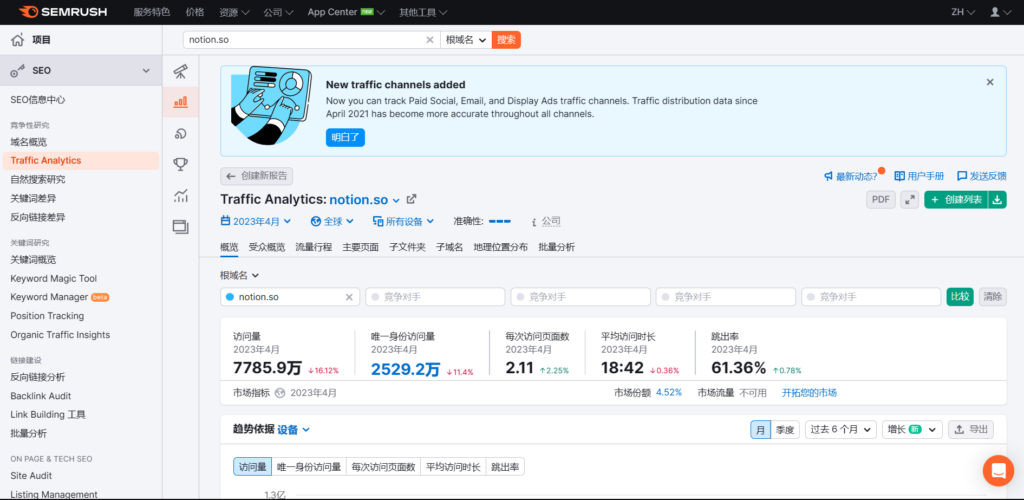Select the 唯一身份访问量 metric chip
1024x500 pixels.
(x=309, y=467)
